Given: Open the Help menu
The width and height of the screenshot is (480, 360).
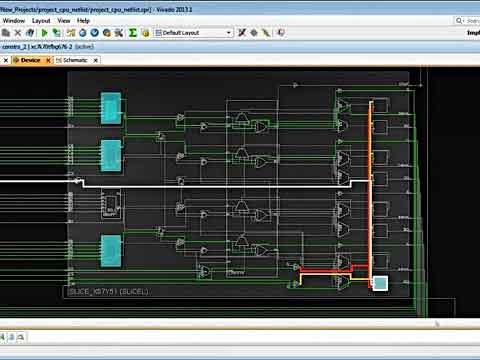Looking at the screenshot, I should (83, 21).
